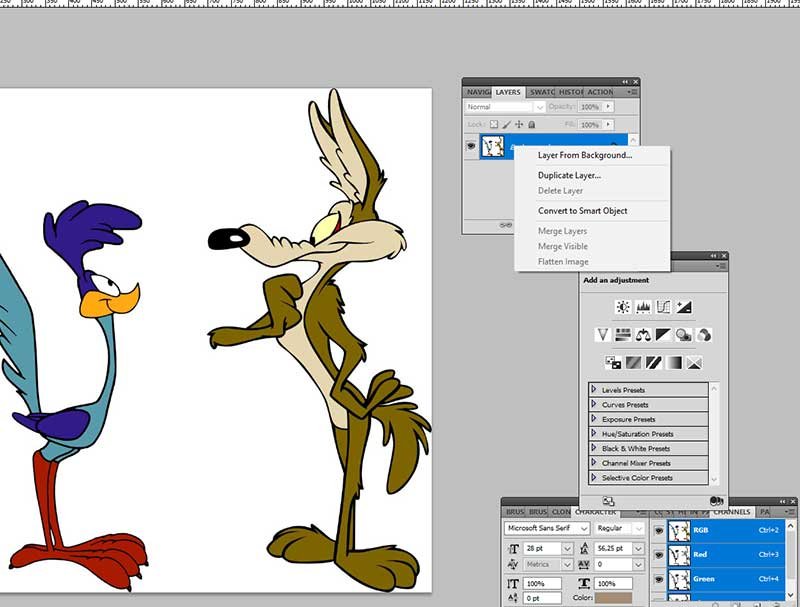Open the 56.25 pt leading dropdown
Viewport: 800px width, 607px height.
pos(638,548)
